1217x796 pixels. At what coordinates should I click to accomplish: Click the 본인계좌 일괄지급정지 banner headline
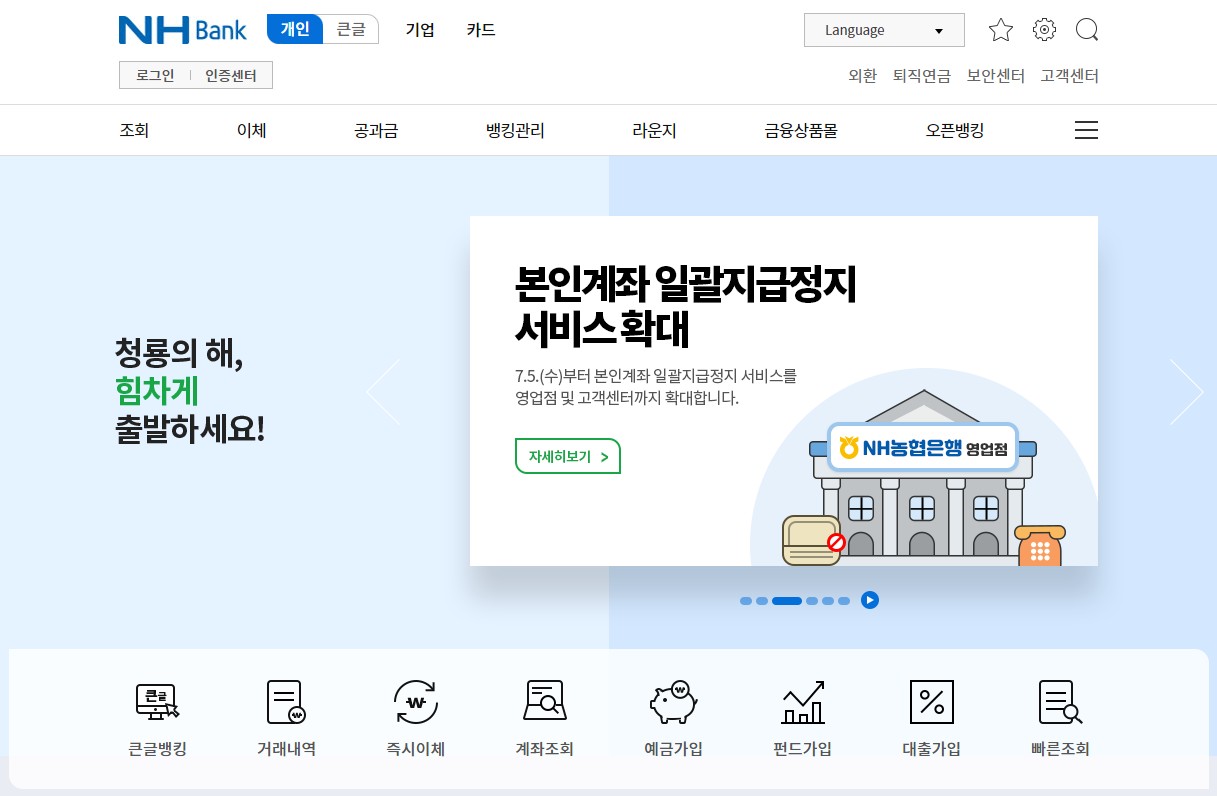point(686,305)
